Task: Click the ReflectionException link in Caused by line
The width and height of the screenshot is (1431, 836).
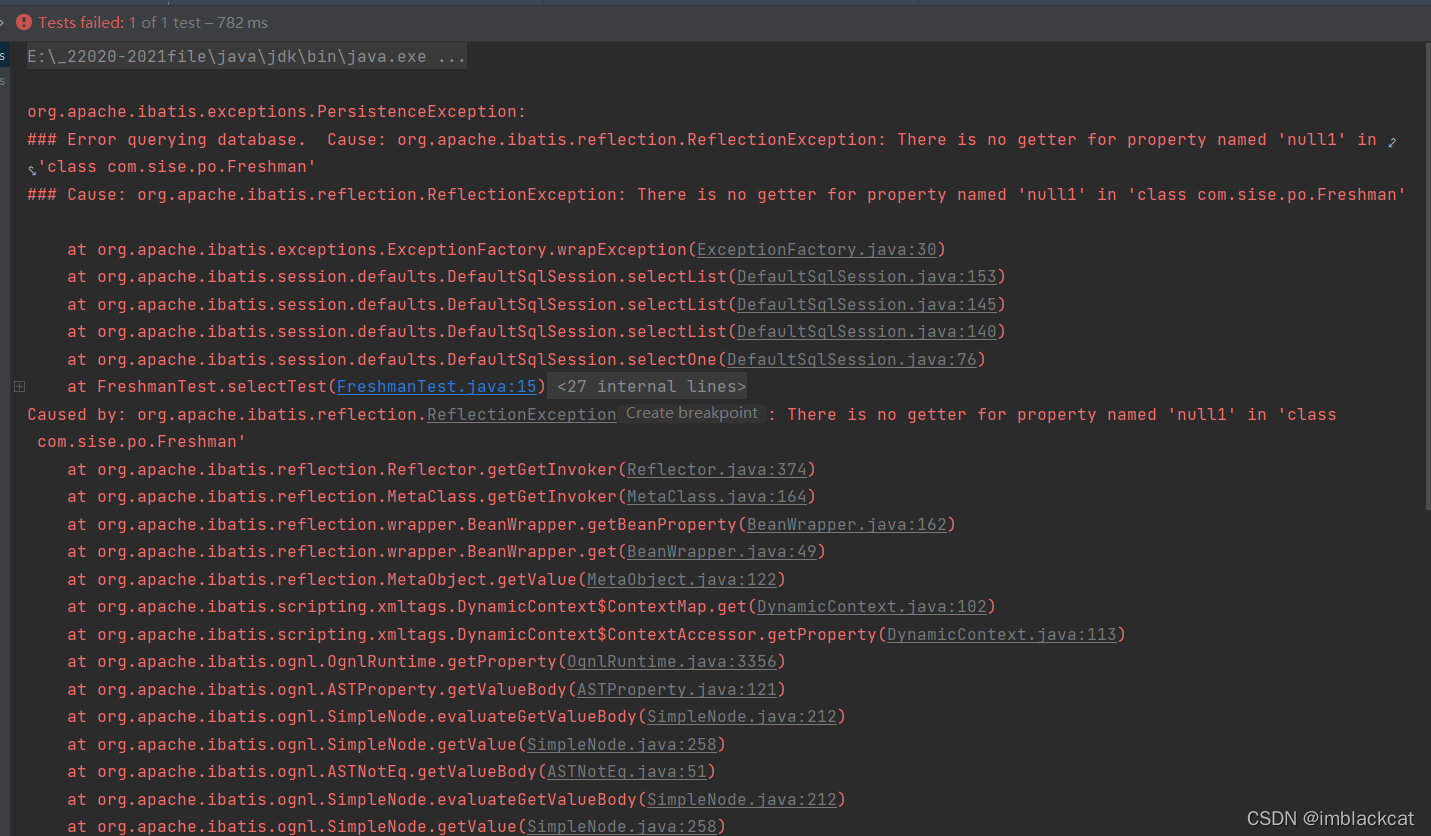Action: click(x=522, y=414)
